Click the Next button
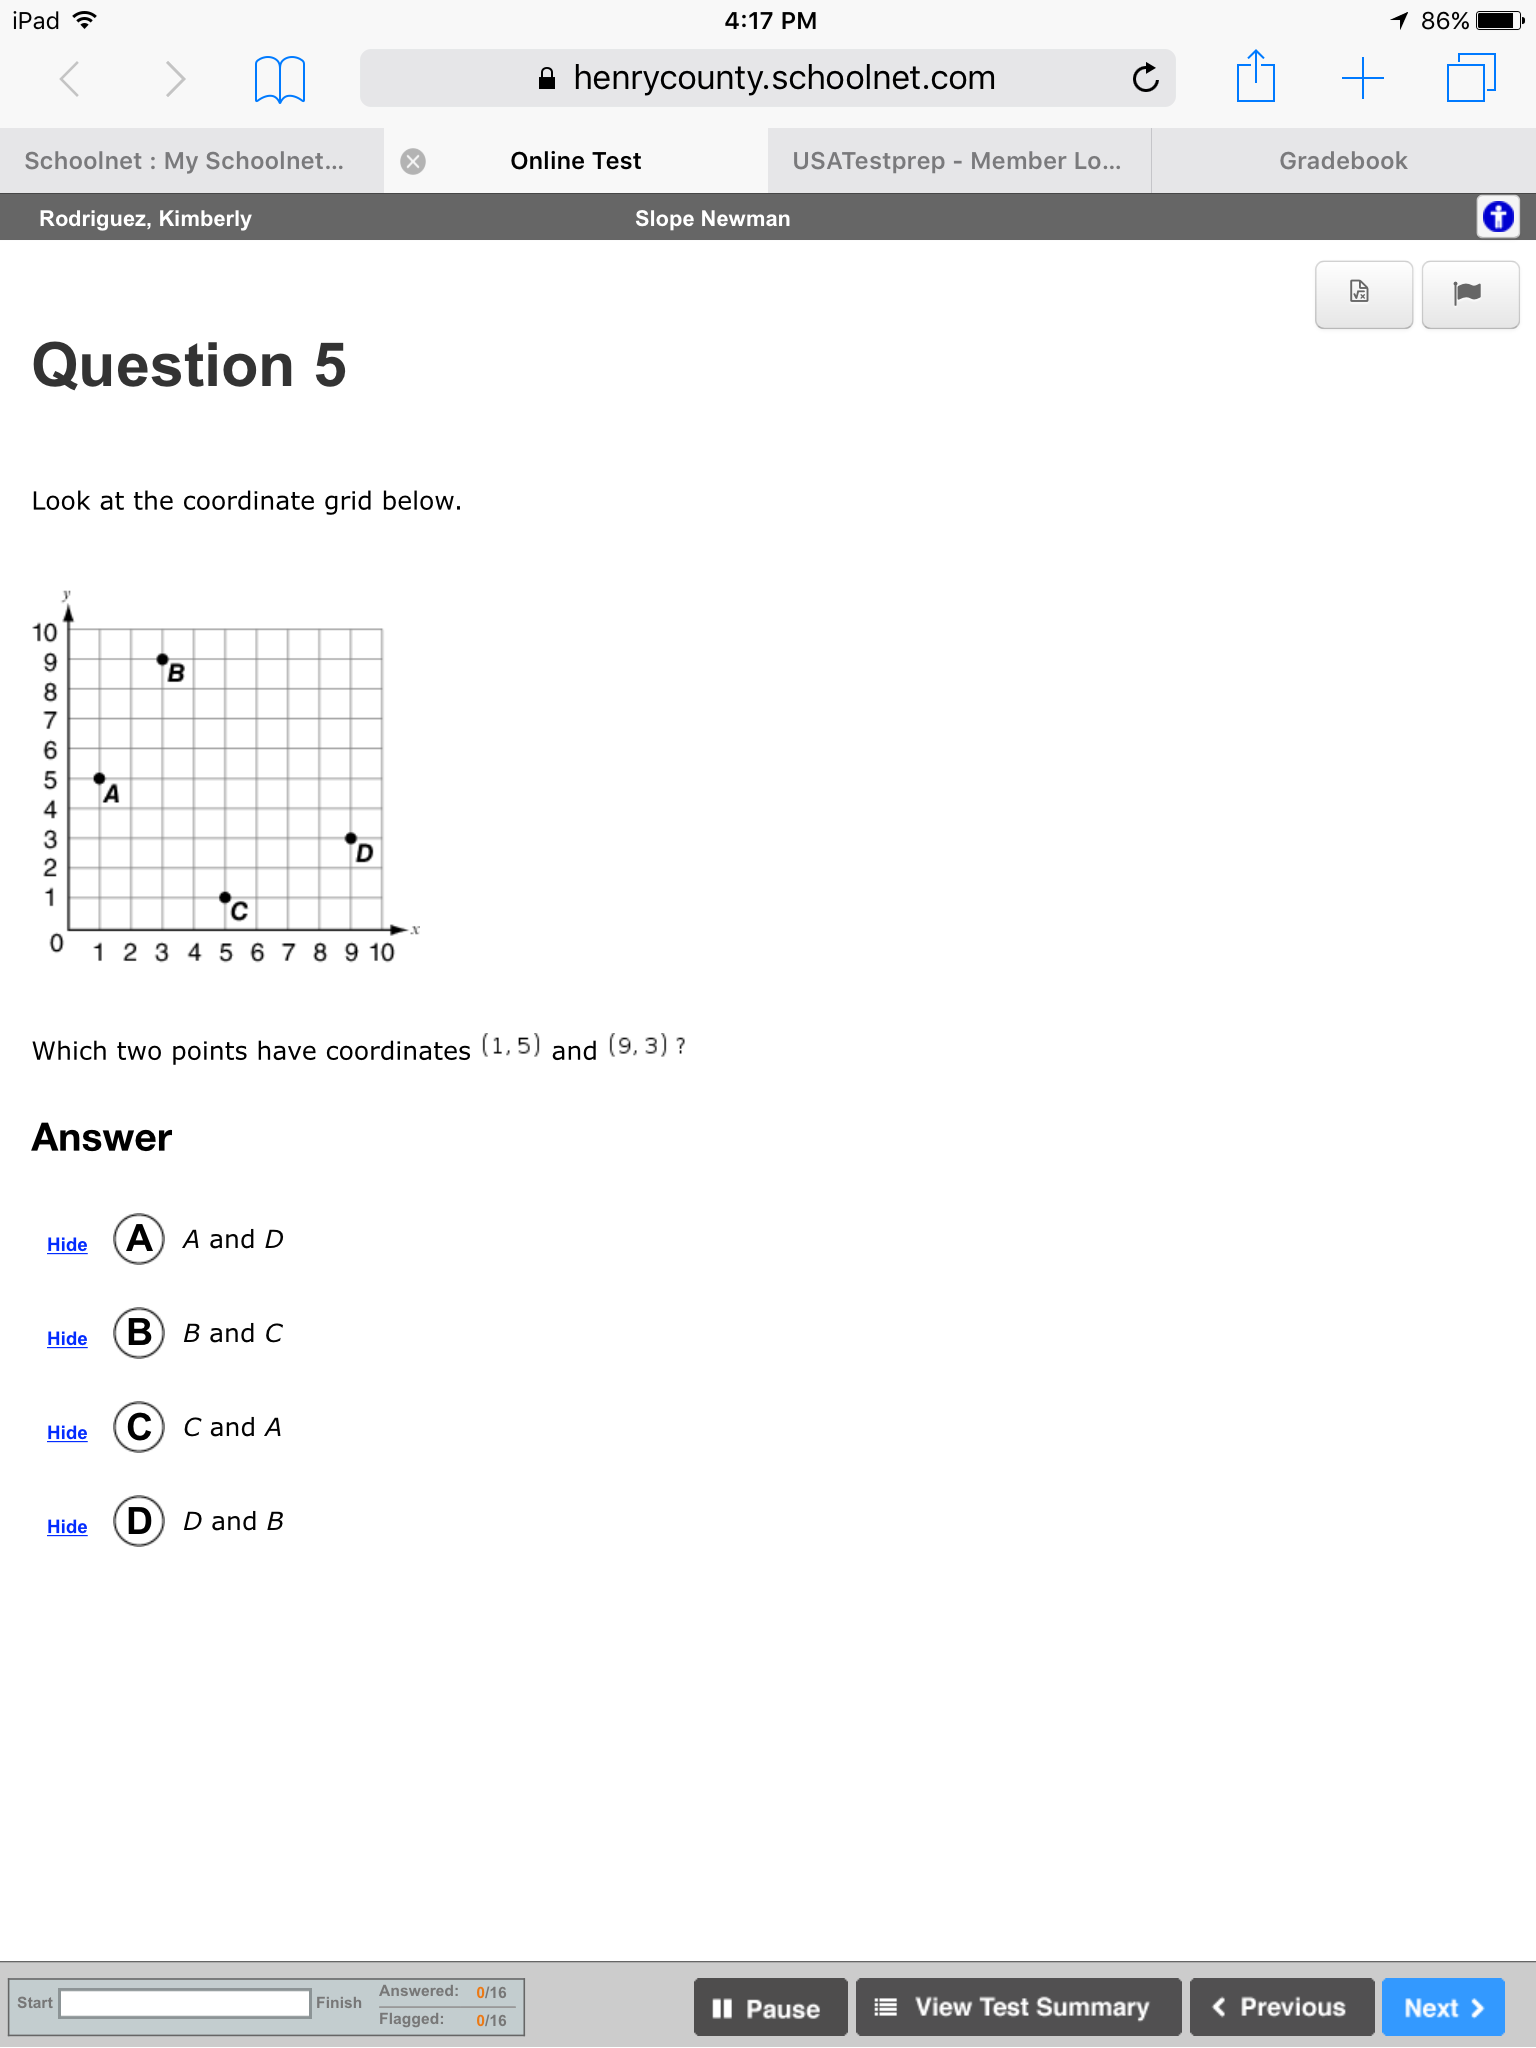The image size is (1536, 2048). [x=1443, y=2007]
